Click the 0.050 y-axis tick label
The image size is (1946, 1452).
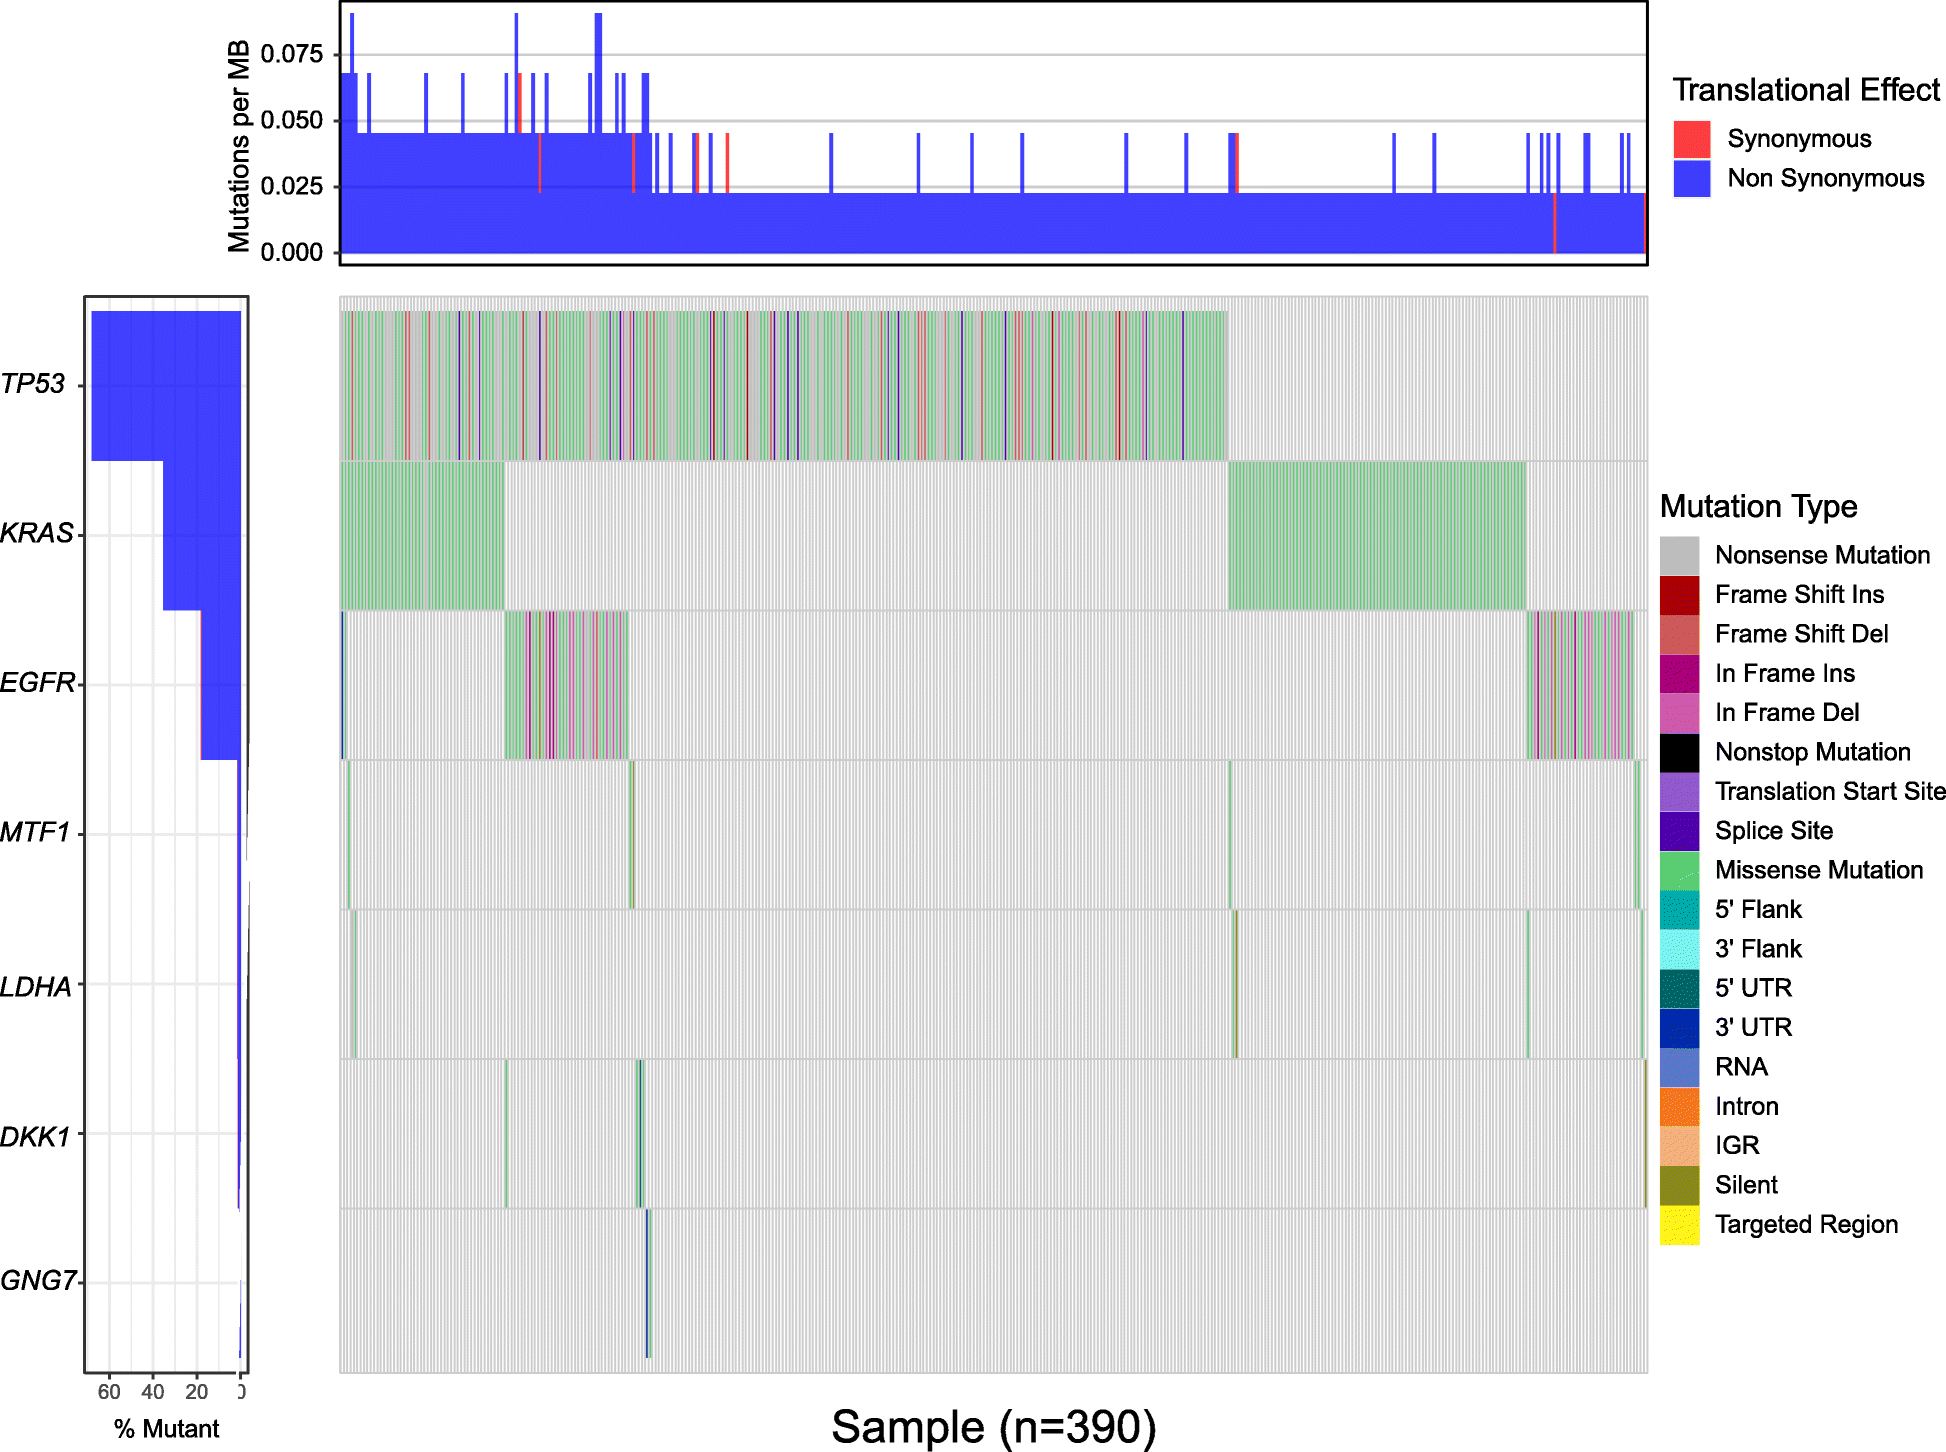click(x=292, y=120)
